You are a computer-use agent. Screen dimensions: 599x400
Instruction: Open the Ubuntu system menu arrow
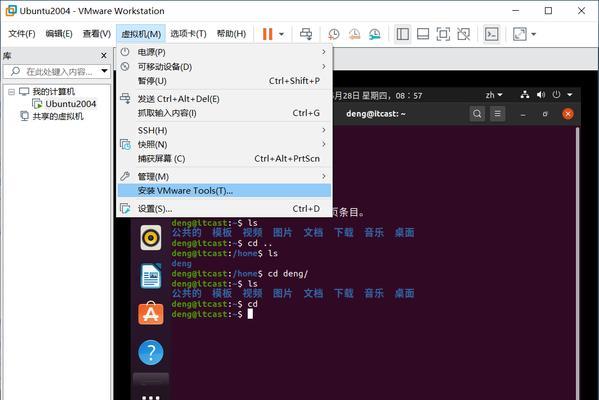click(x=570, y=94)
